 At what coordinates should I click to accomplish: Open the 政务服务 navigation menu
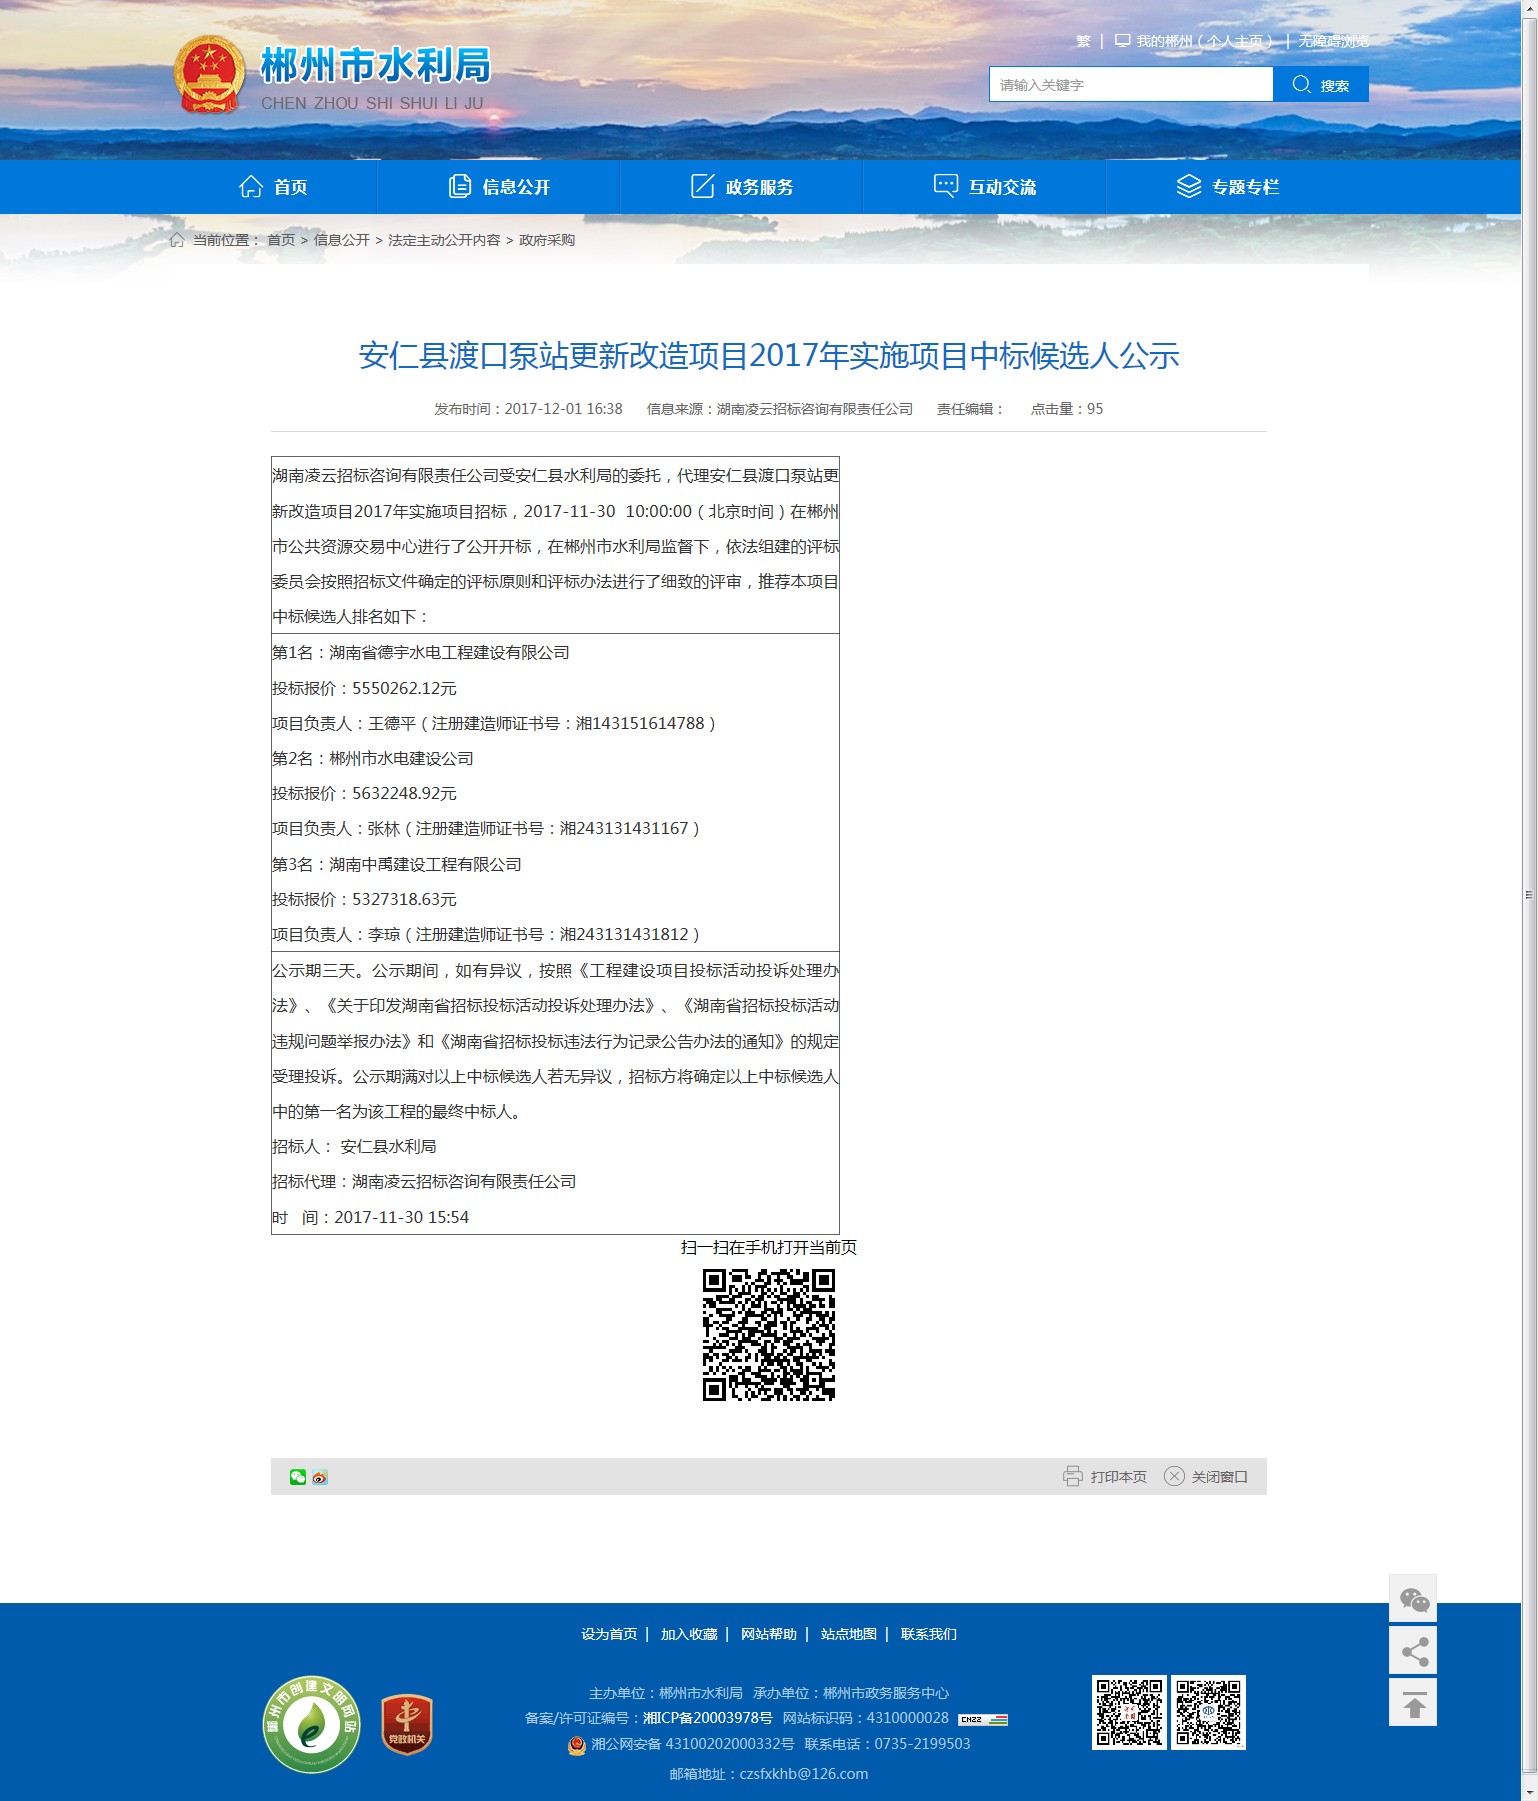[742, 187]
